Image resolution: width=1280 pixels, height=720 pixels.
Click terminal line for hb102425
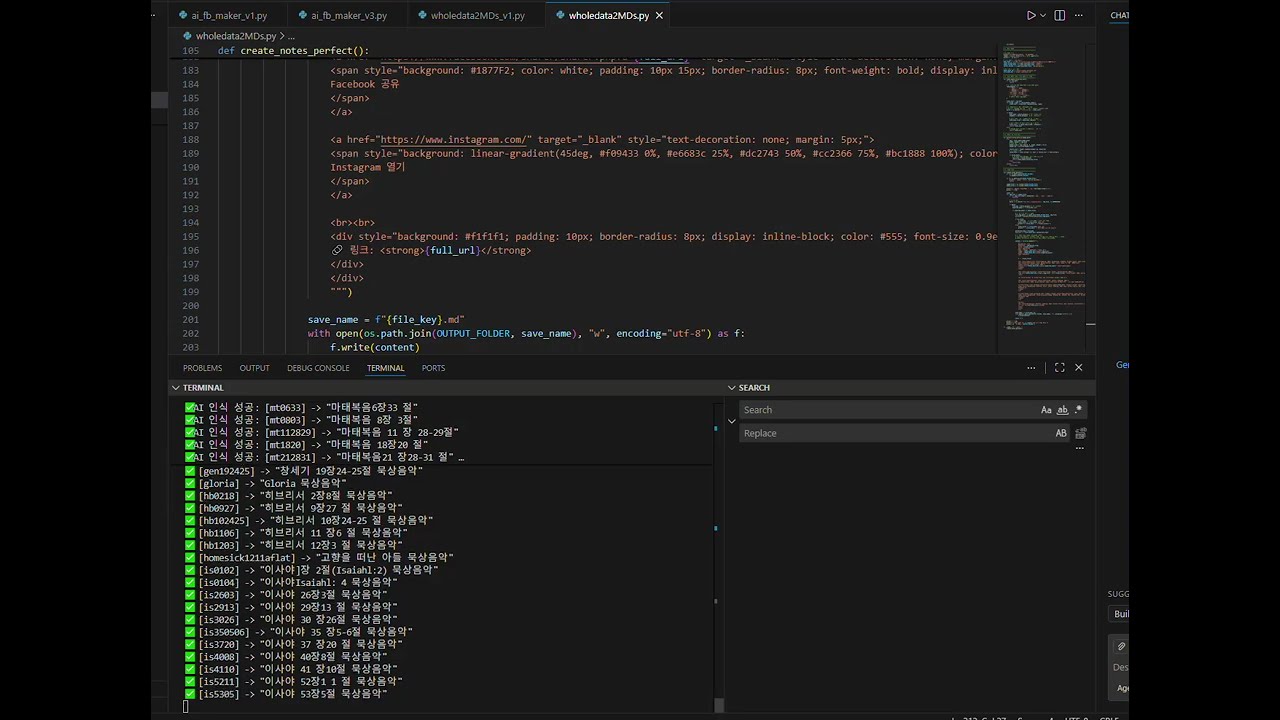tap(309, 520)
